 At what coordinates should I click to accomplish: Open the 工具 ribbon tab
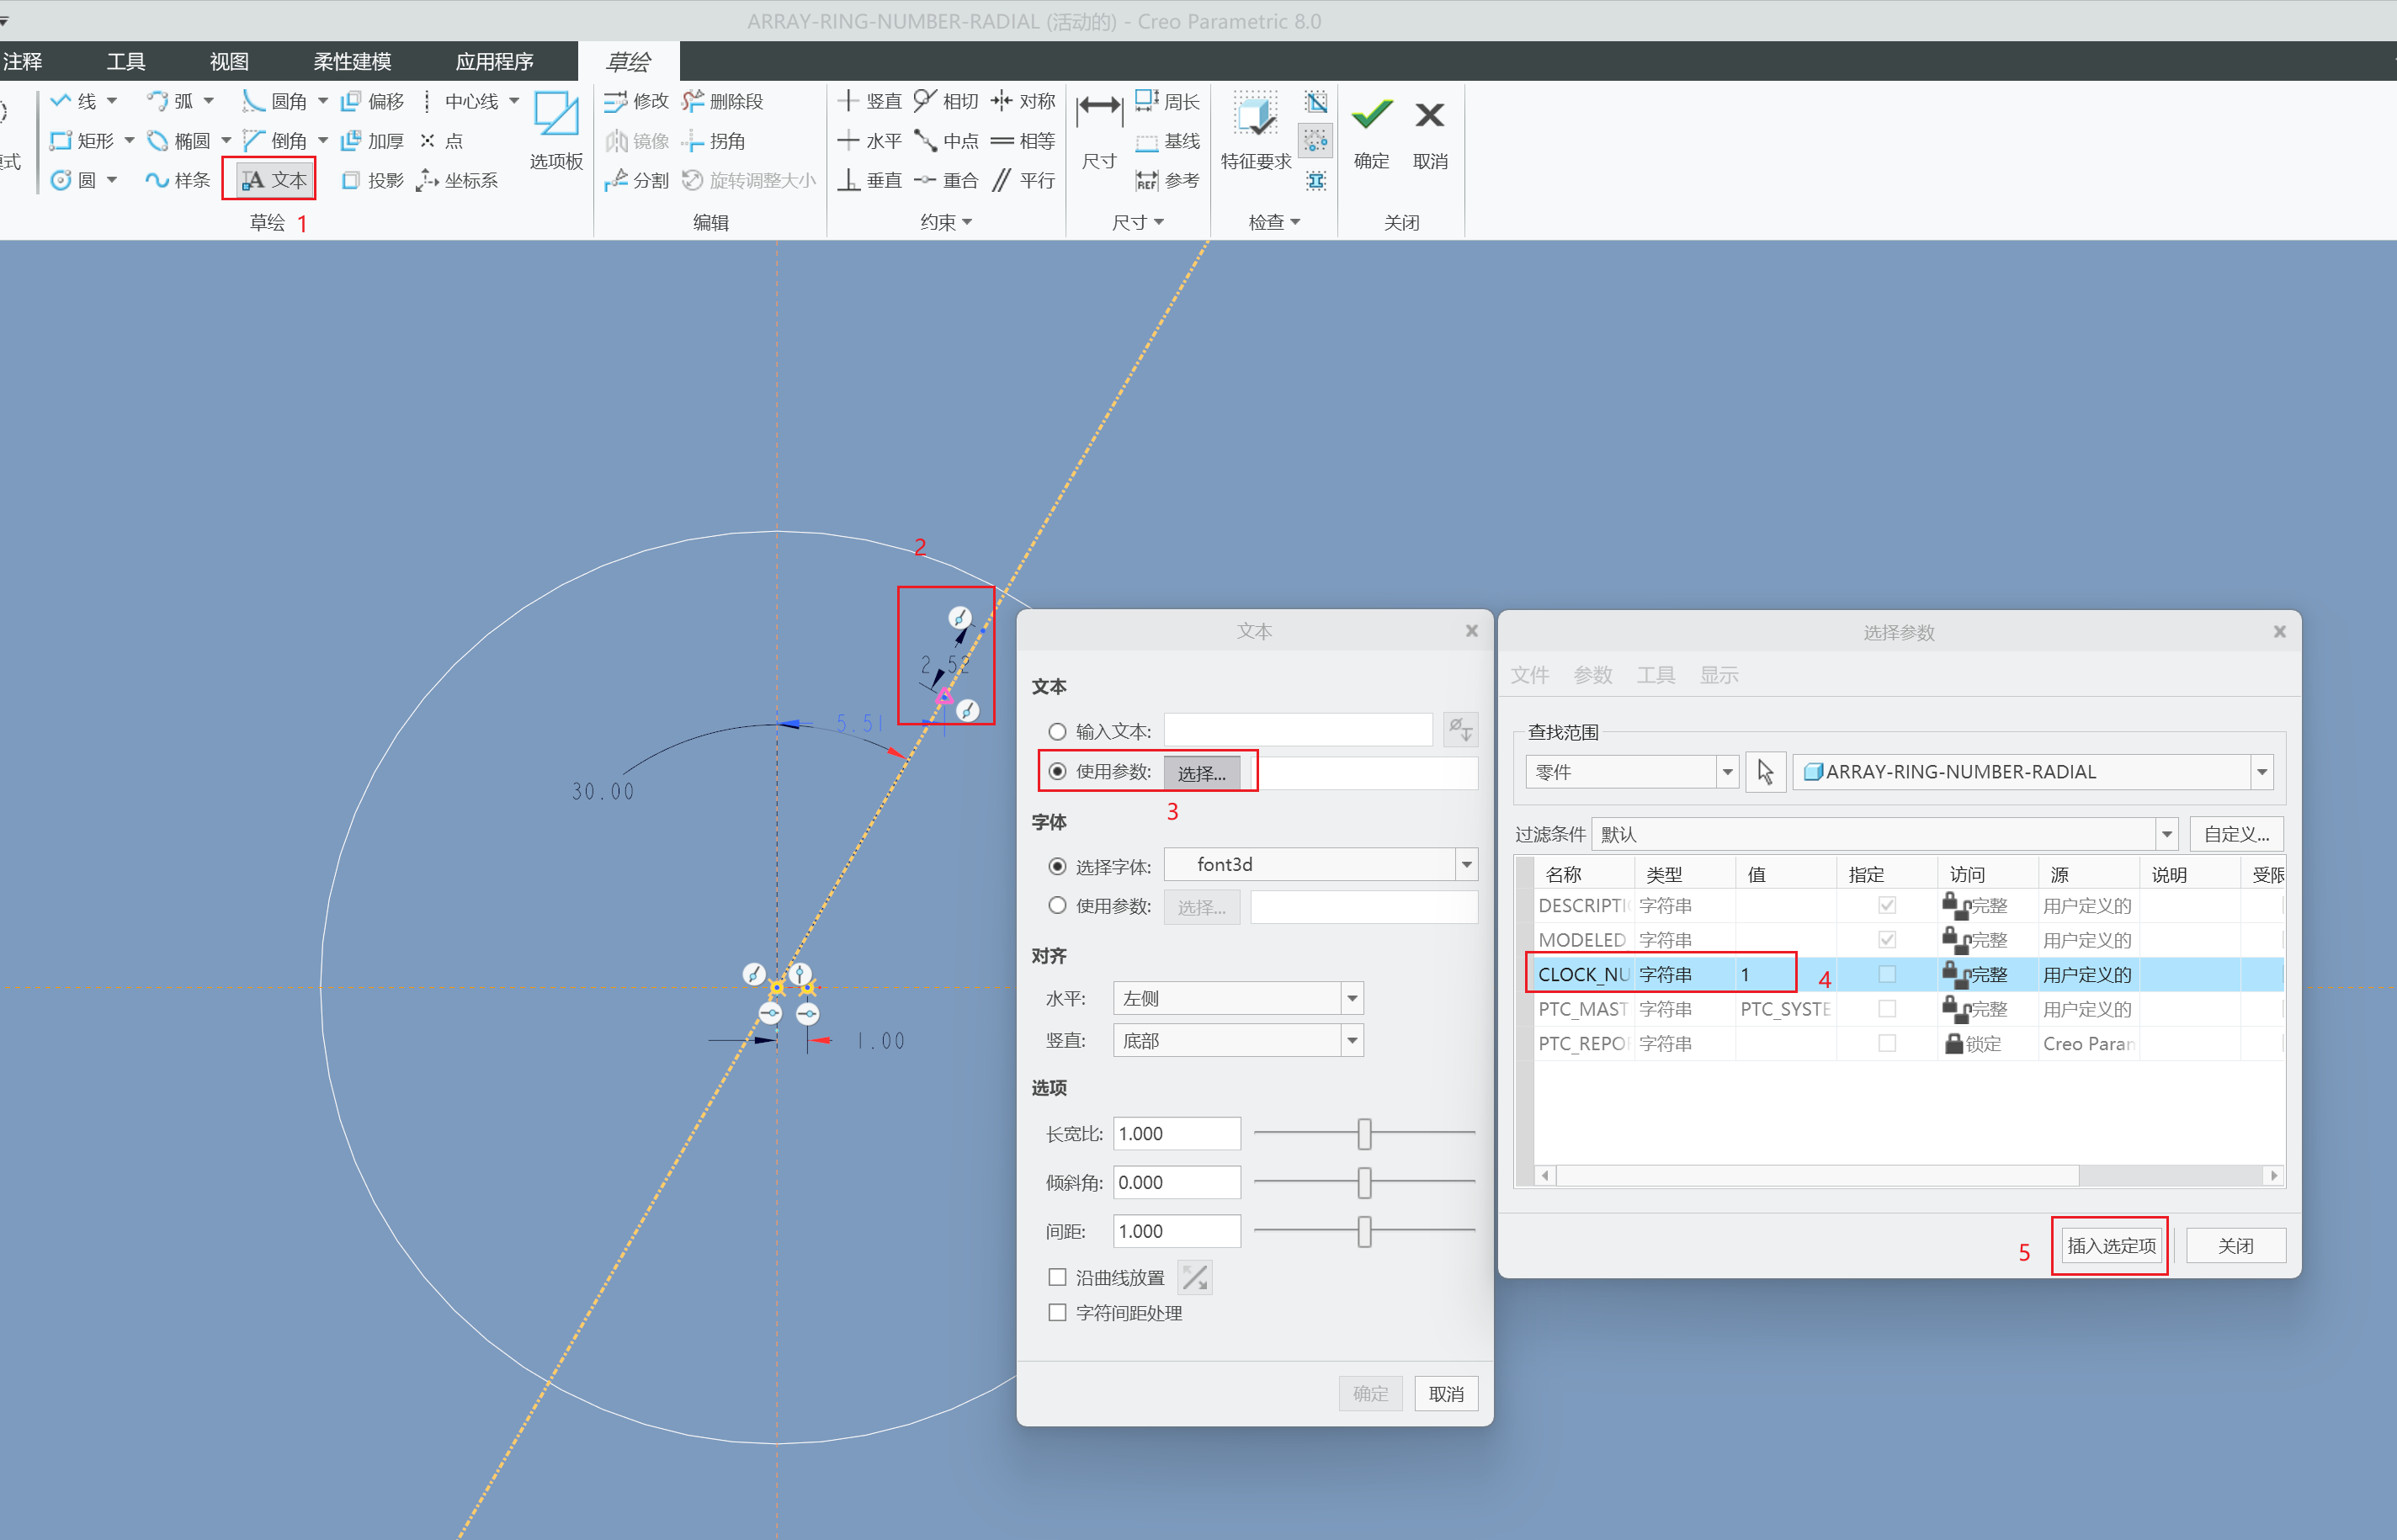point(126,61)
